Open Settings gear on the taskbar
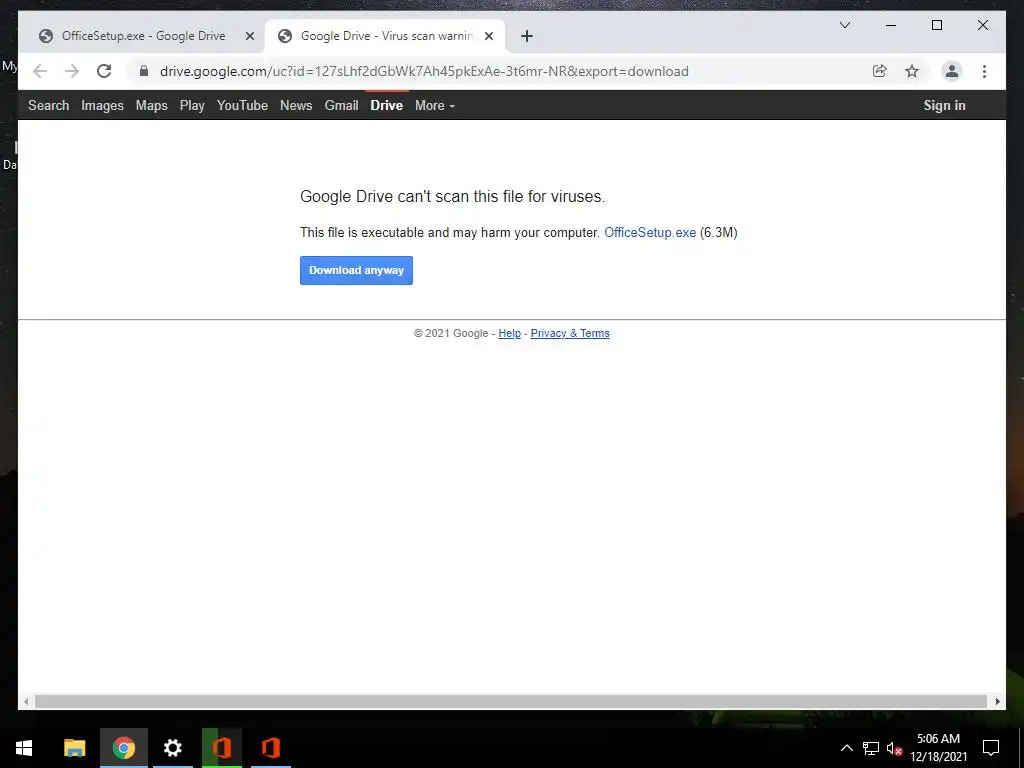This screenshot has width=1024, height=768. tap(172, 748)
